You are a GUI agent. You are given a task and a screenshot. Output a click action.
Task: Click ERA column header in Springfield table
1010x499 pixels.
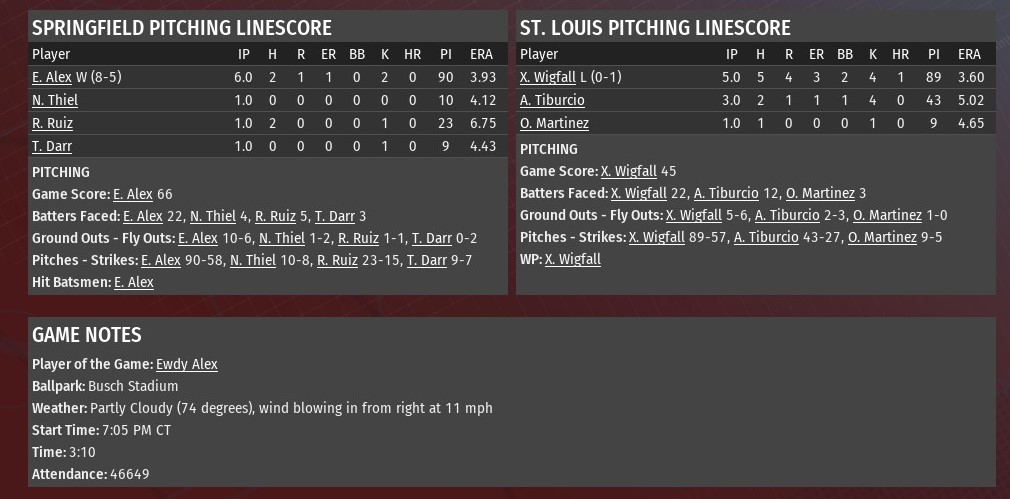(x=481, y=55)
